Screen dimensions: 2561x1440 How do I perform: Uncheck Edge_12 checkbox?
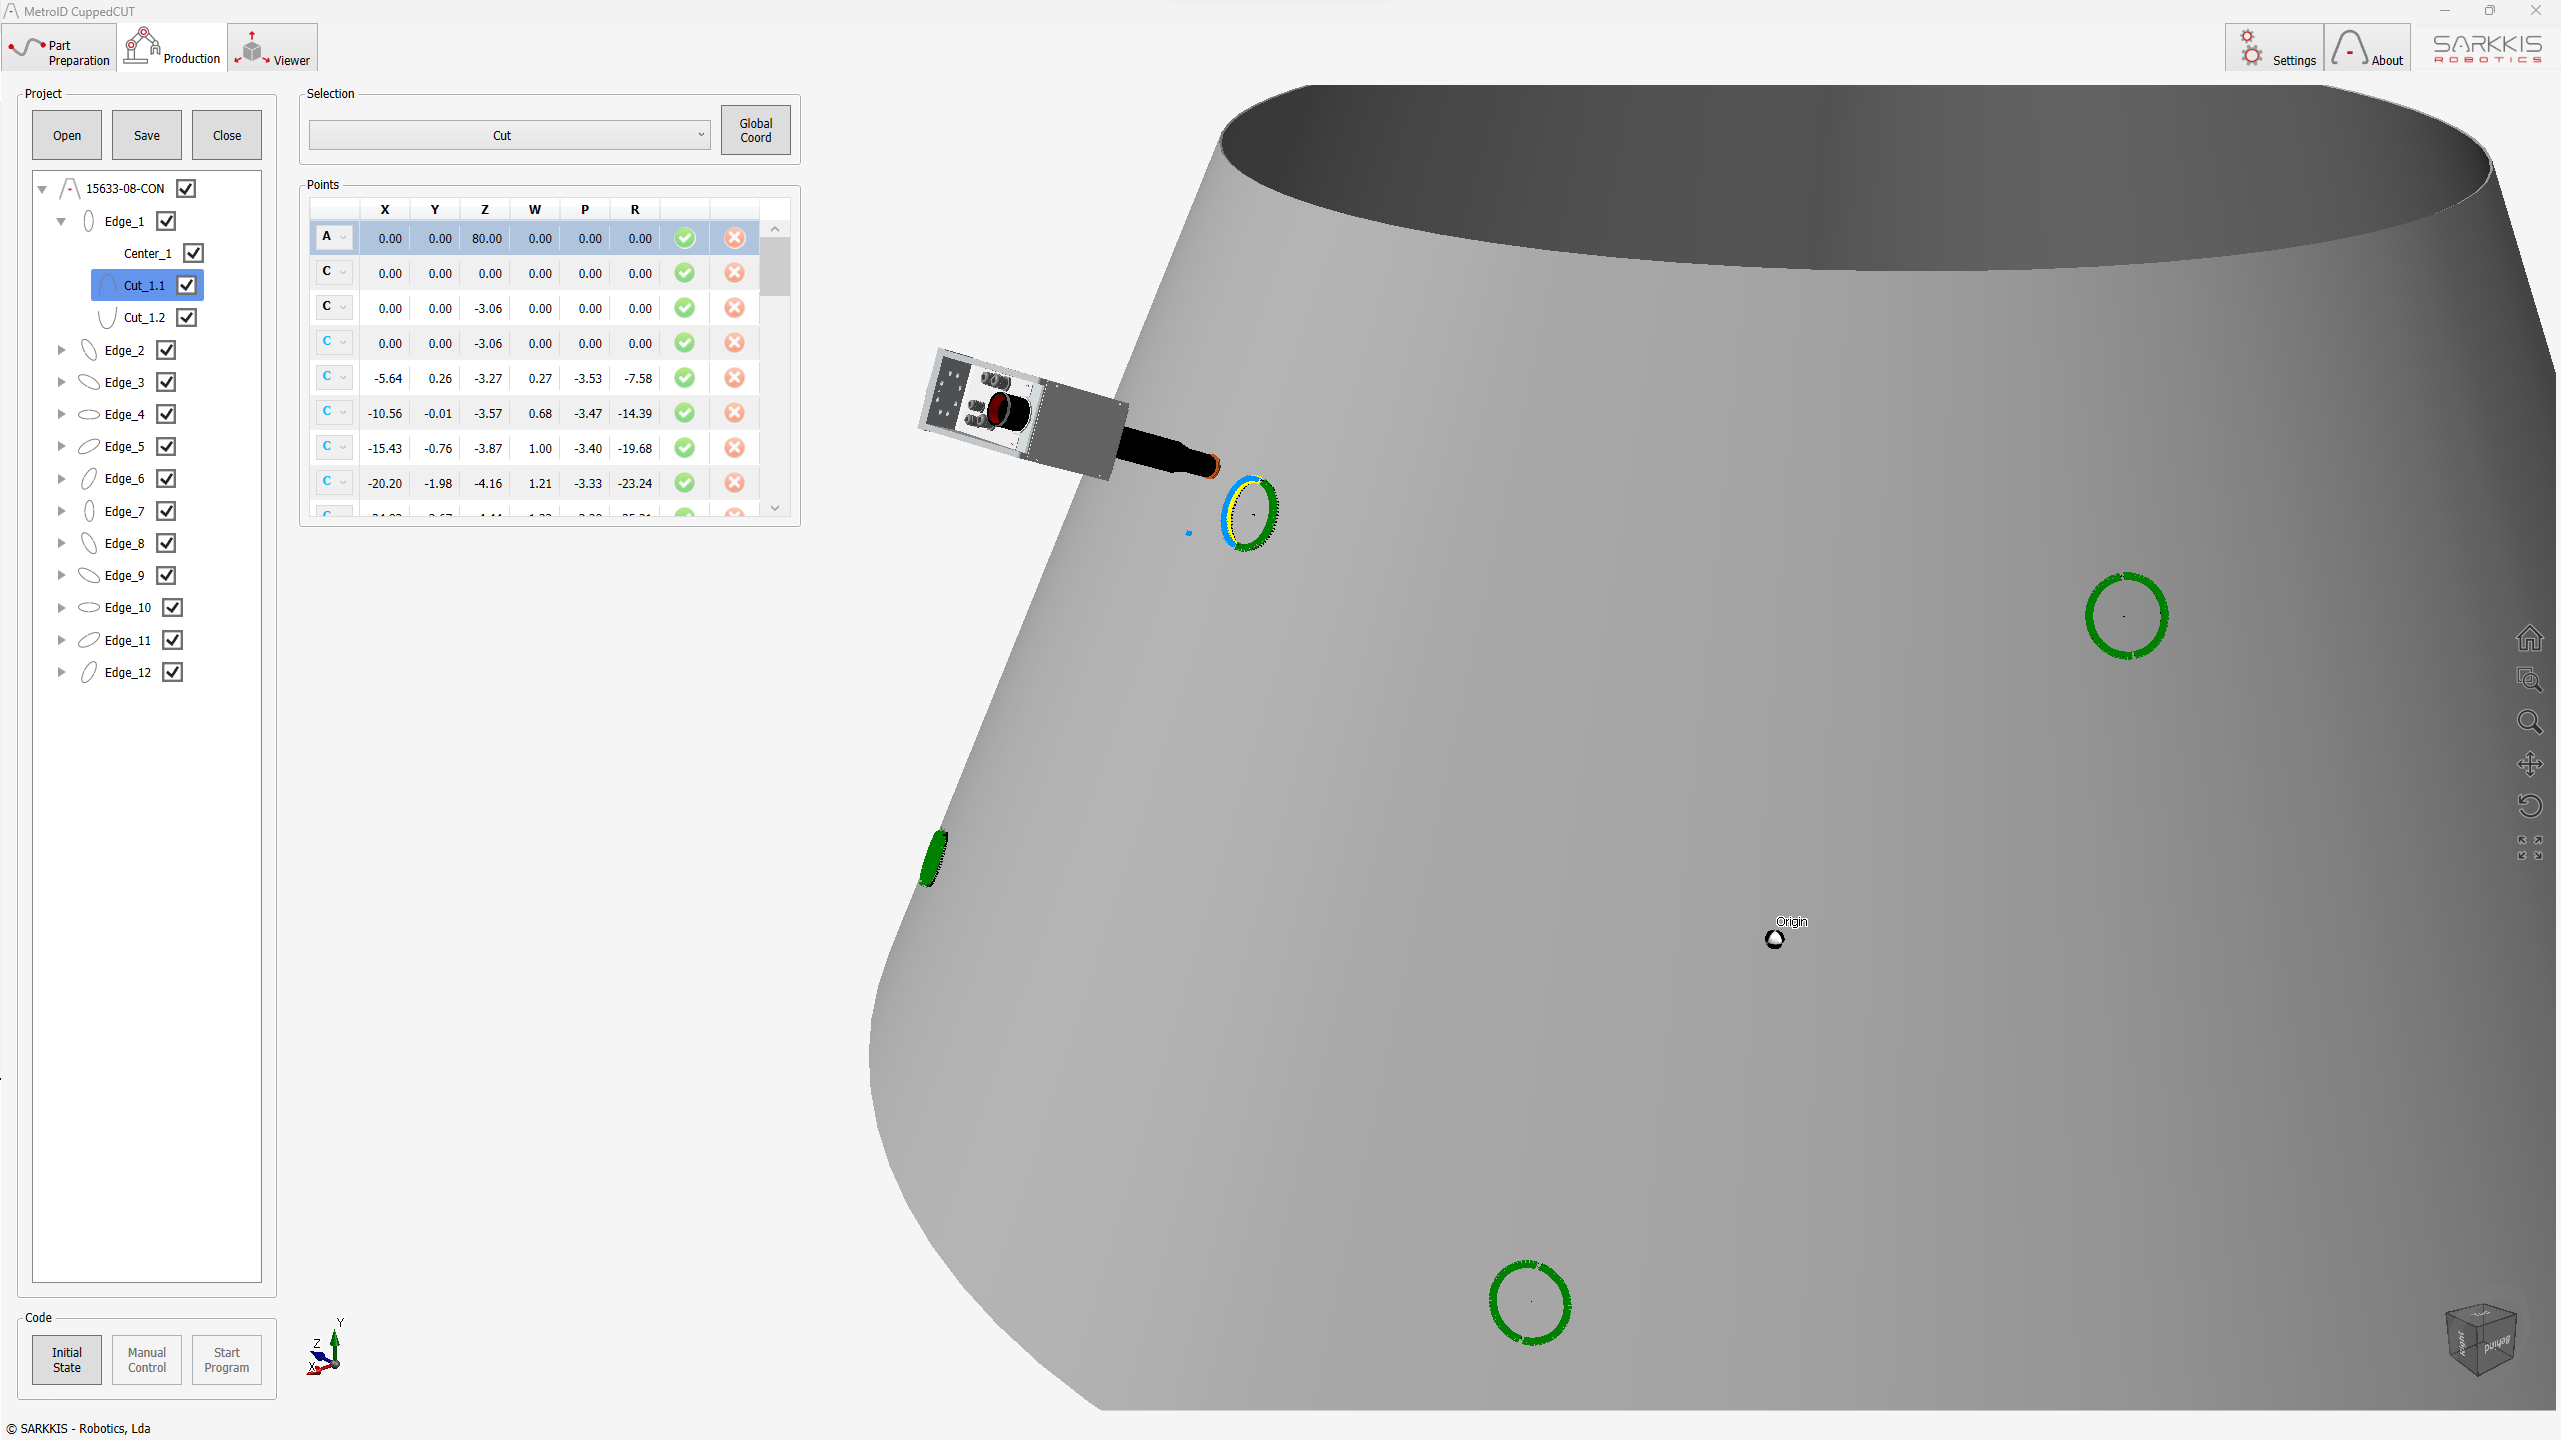click(172, 672)
